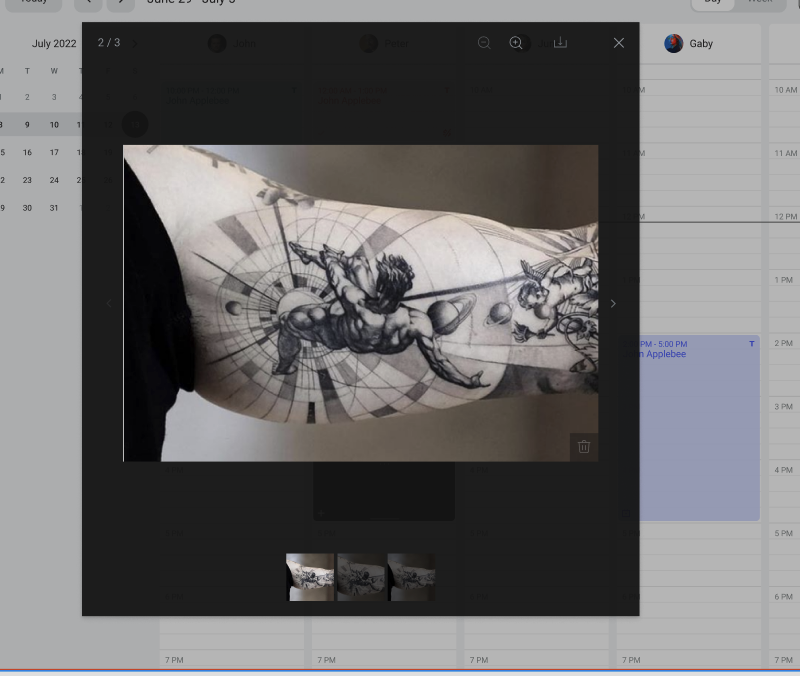This screenshot has height=676, width=800.
Task: Click the 2 / 3 image counter
Action: click(109, 42)
